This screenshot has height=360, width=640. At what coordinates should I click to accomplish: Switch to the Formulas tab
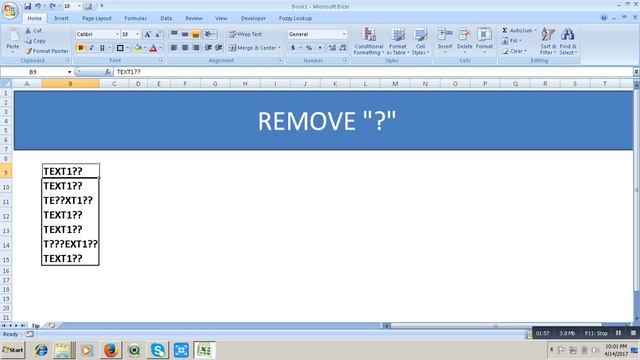(136, 18)
